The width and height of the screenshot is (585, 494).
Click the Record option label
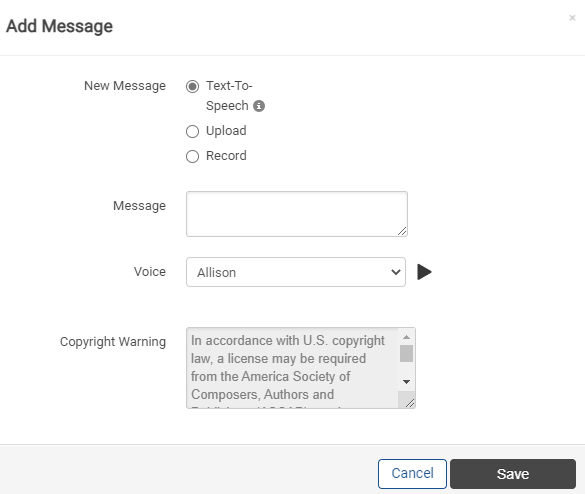[x=226, y=156]
